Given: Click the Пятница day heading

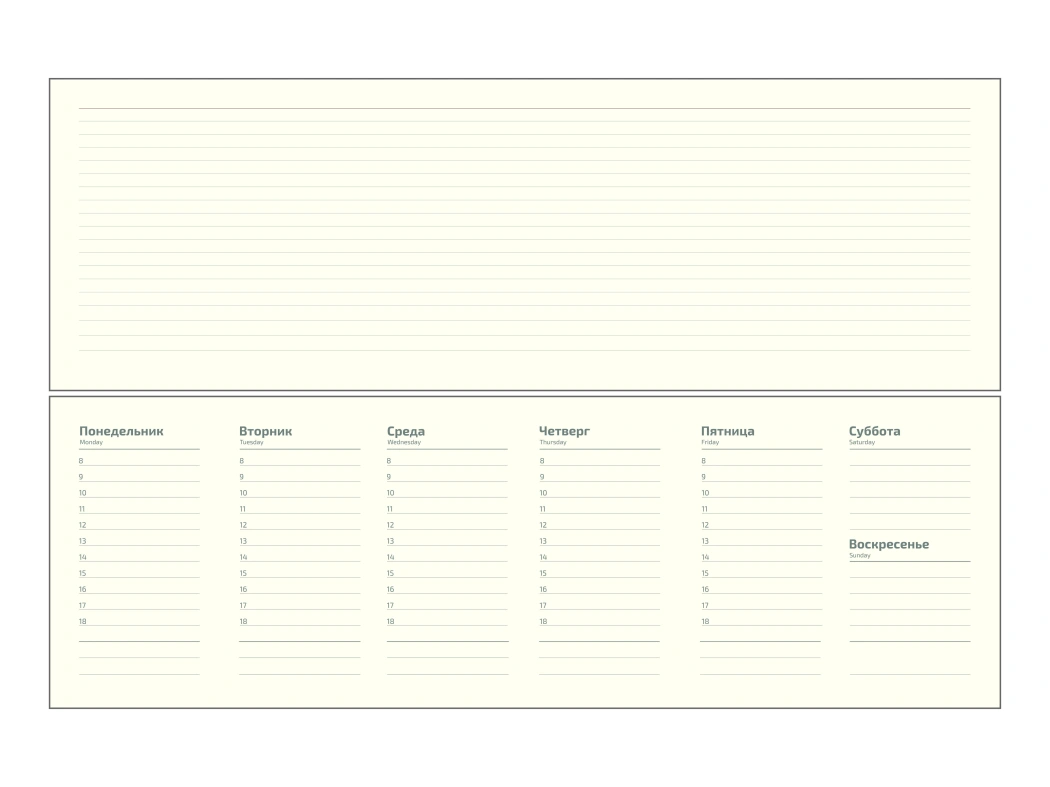Looking at the screenshot, I should click(728, 431).
